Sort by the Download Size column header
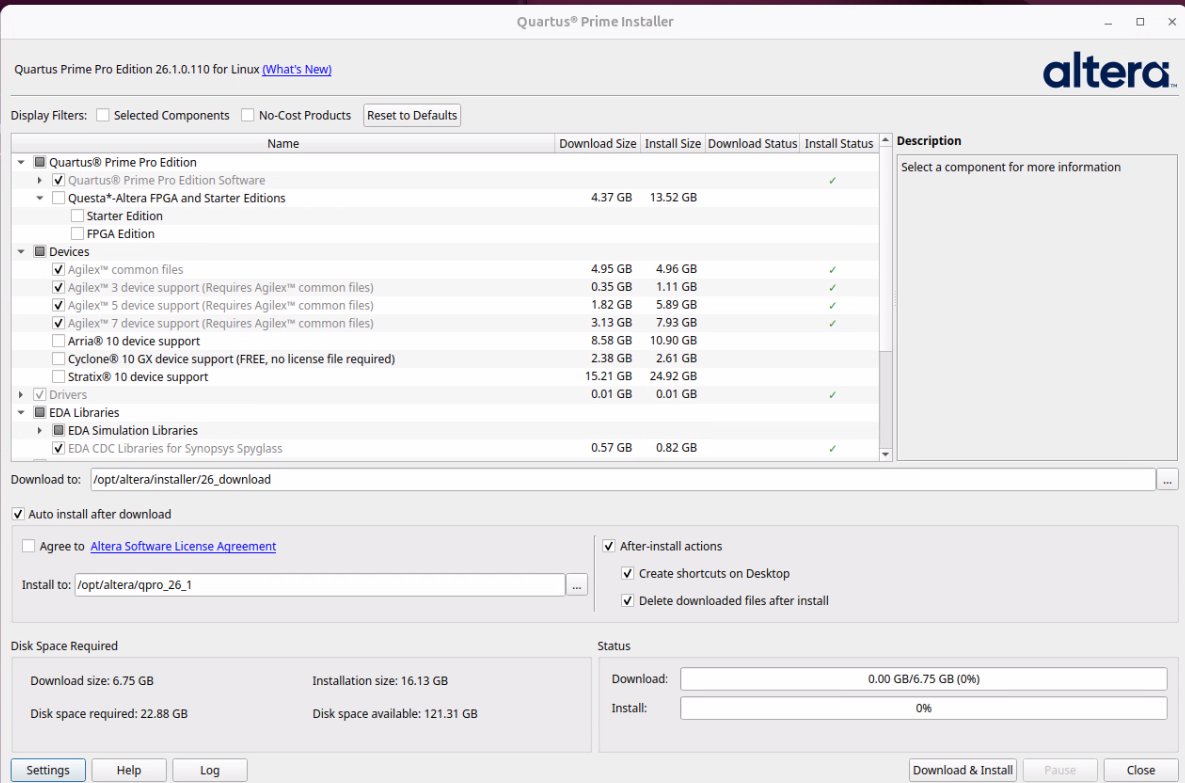1185x783 pixels. 597,144
